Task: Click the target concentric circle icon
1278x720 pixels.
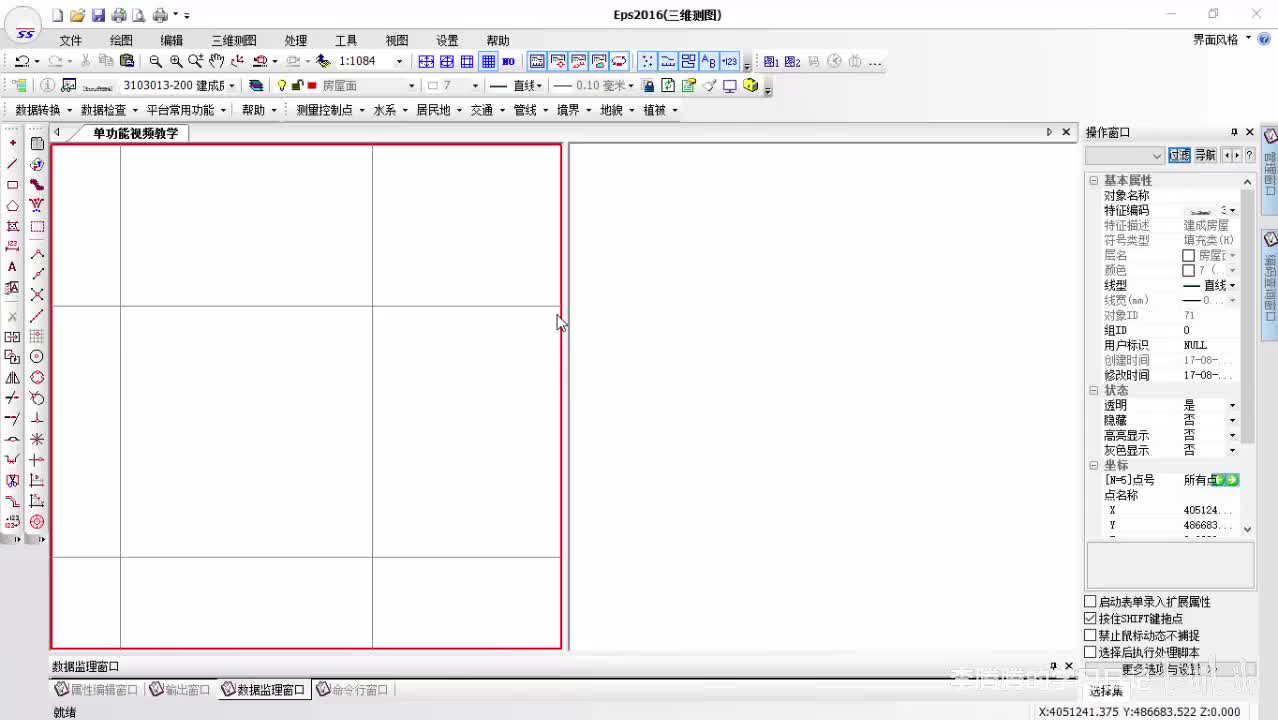Action: coord(37,522)
